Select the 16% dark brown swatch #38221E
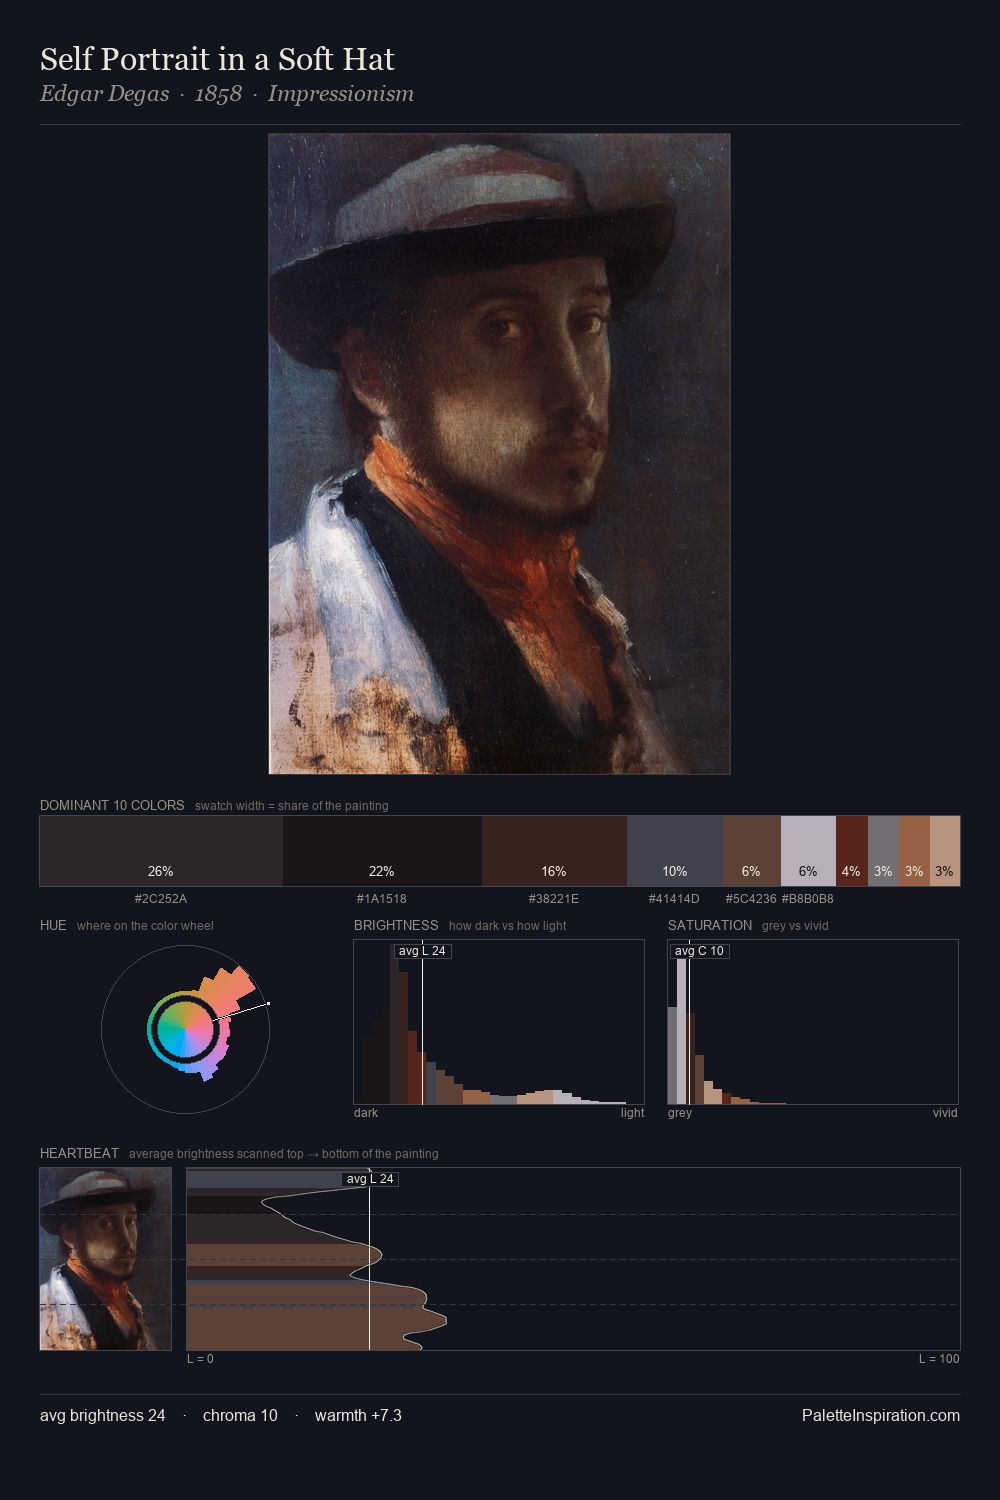This screenshot has height=1500, width=1000. tap(554, 851)
